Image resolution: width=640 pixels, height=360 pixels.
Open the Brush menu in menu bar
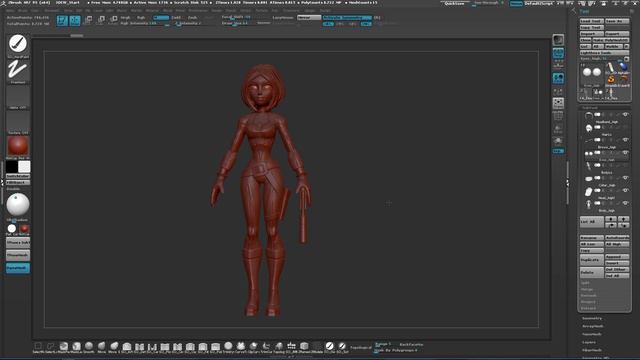pos(22,11)
